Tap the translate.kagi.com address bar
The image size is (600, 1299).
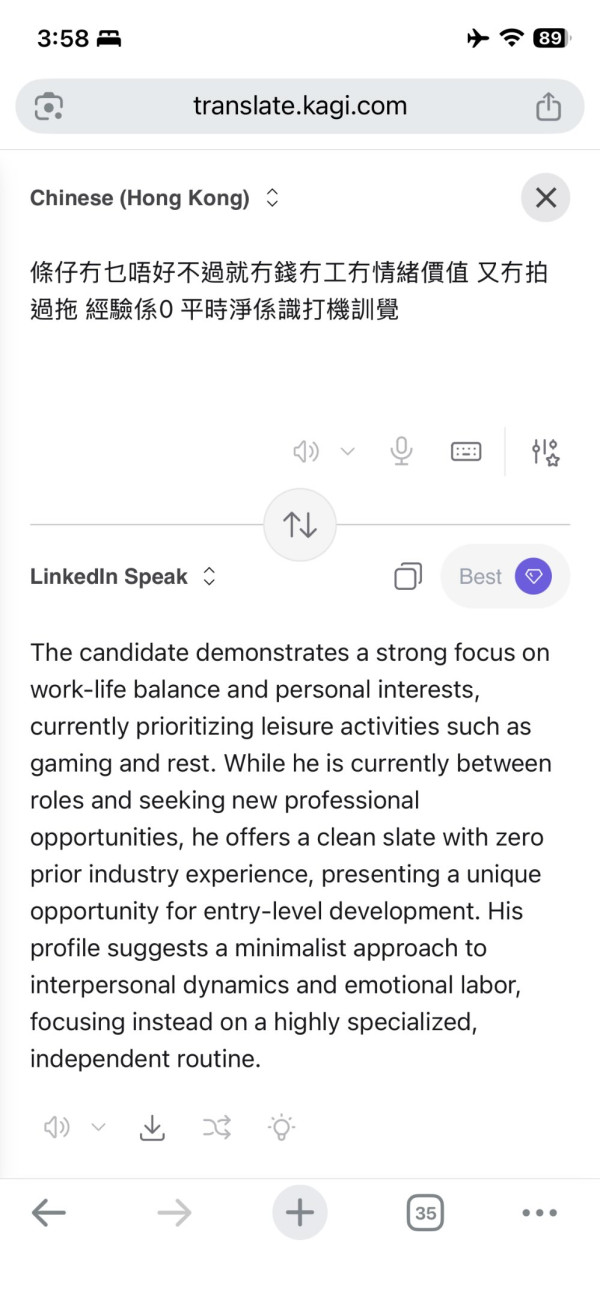(299, 106)
